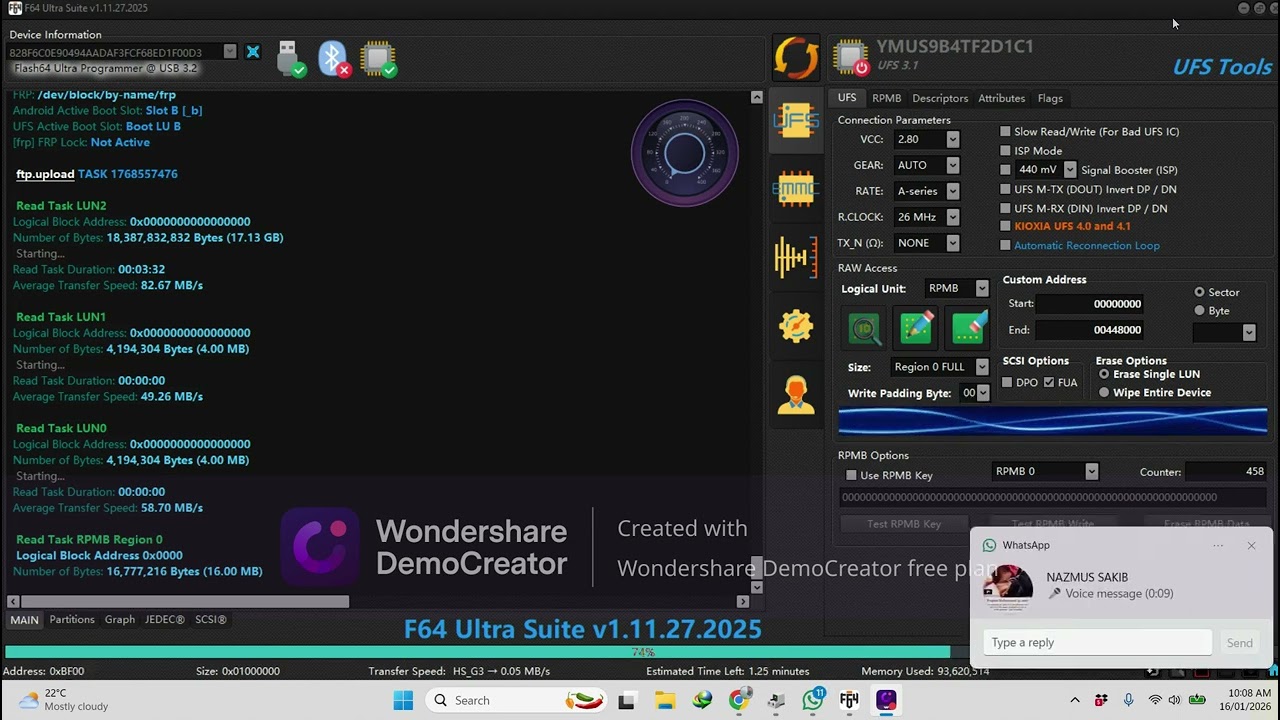Switch to the RPMB tab
Viewport: 1280px width, 720px height.
coord(886,98)
